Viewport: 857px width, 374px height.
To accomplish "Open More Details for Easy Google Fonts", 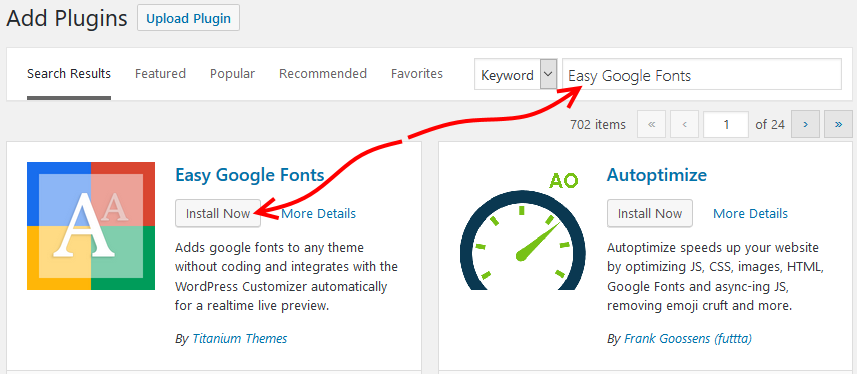I will [x=319, y=213].
